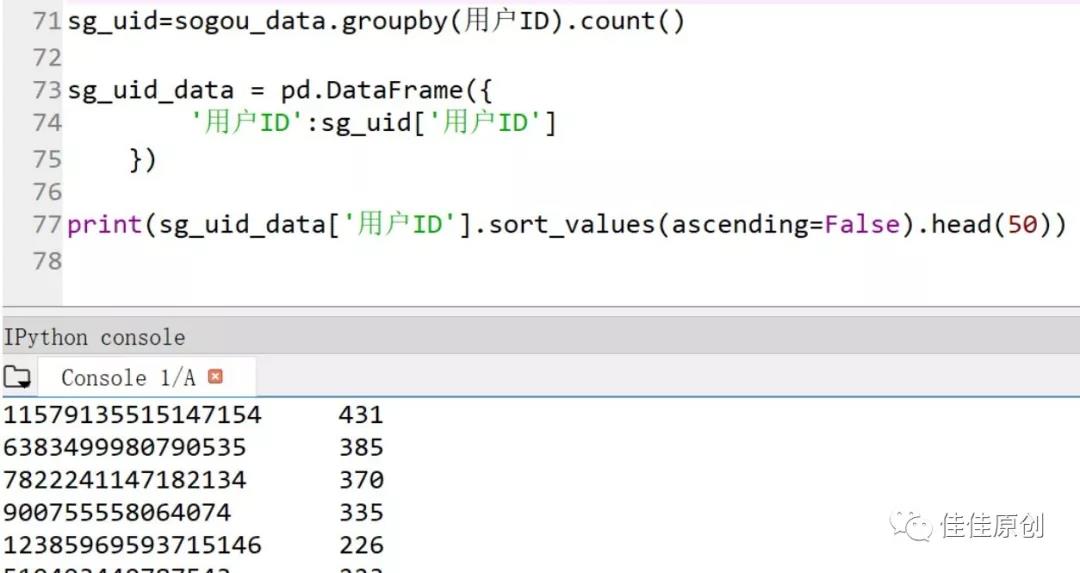Screen dimensions: 1080x573
Task: Click the IPython console pane title
Action: tap(93, 337)
